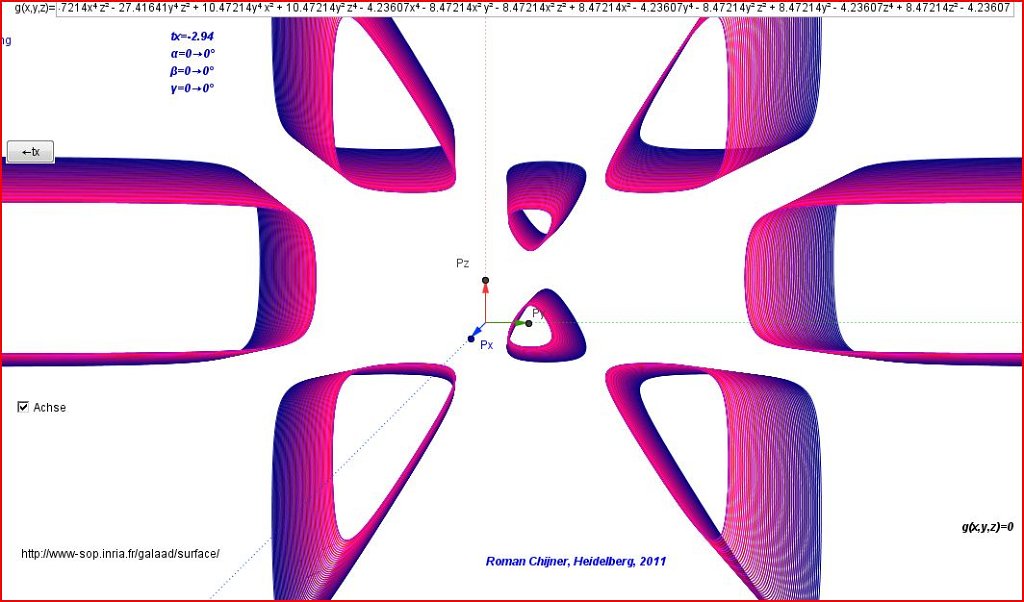Select the tx=-2.94 value text

(x=192, y=36)
